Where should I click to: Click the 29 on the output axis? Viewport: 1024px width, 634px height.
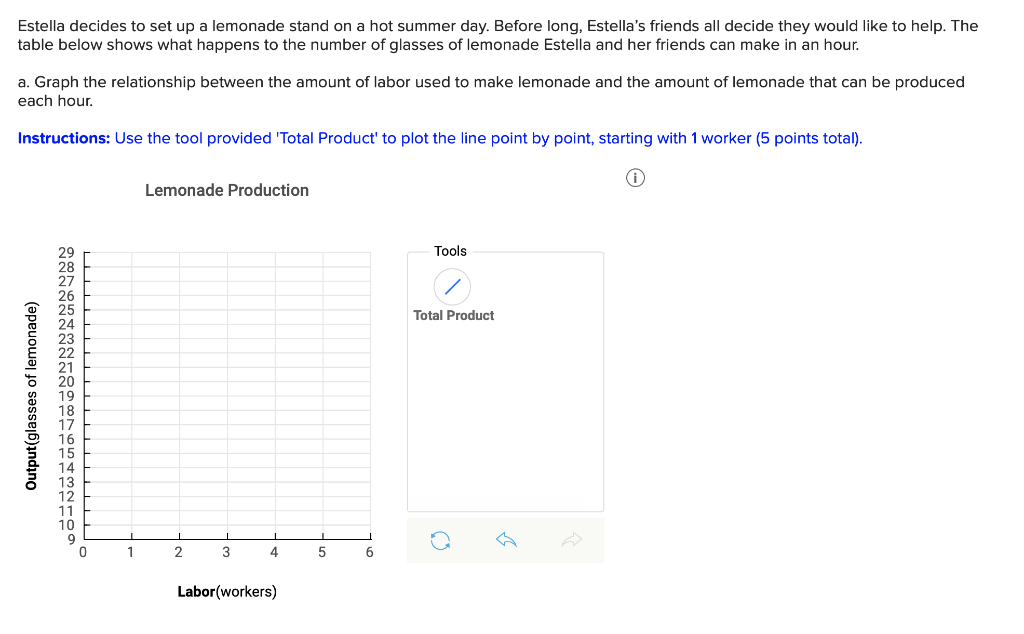pos(67,253)
